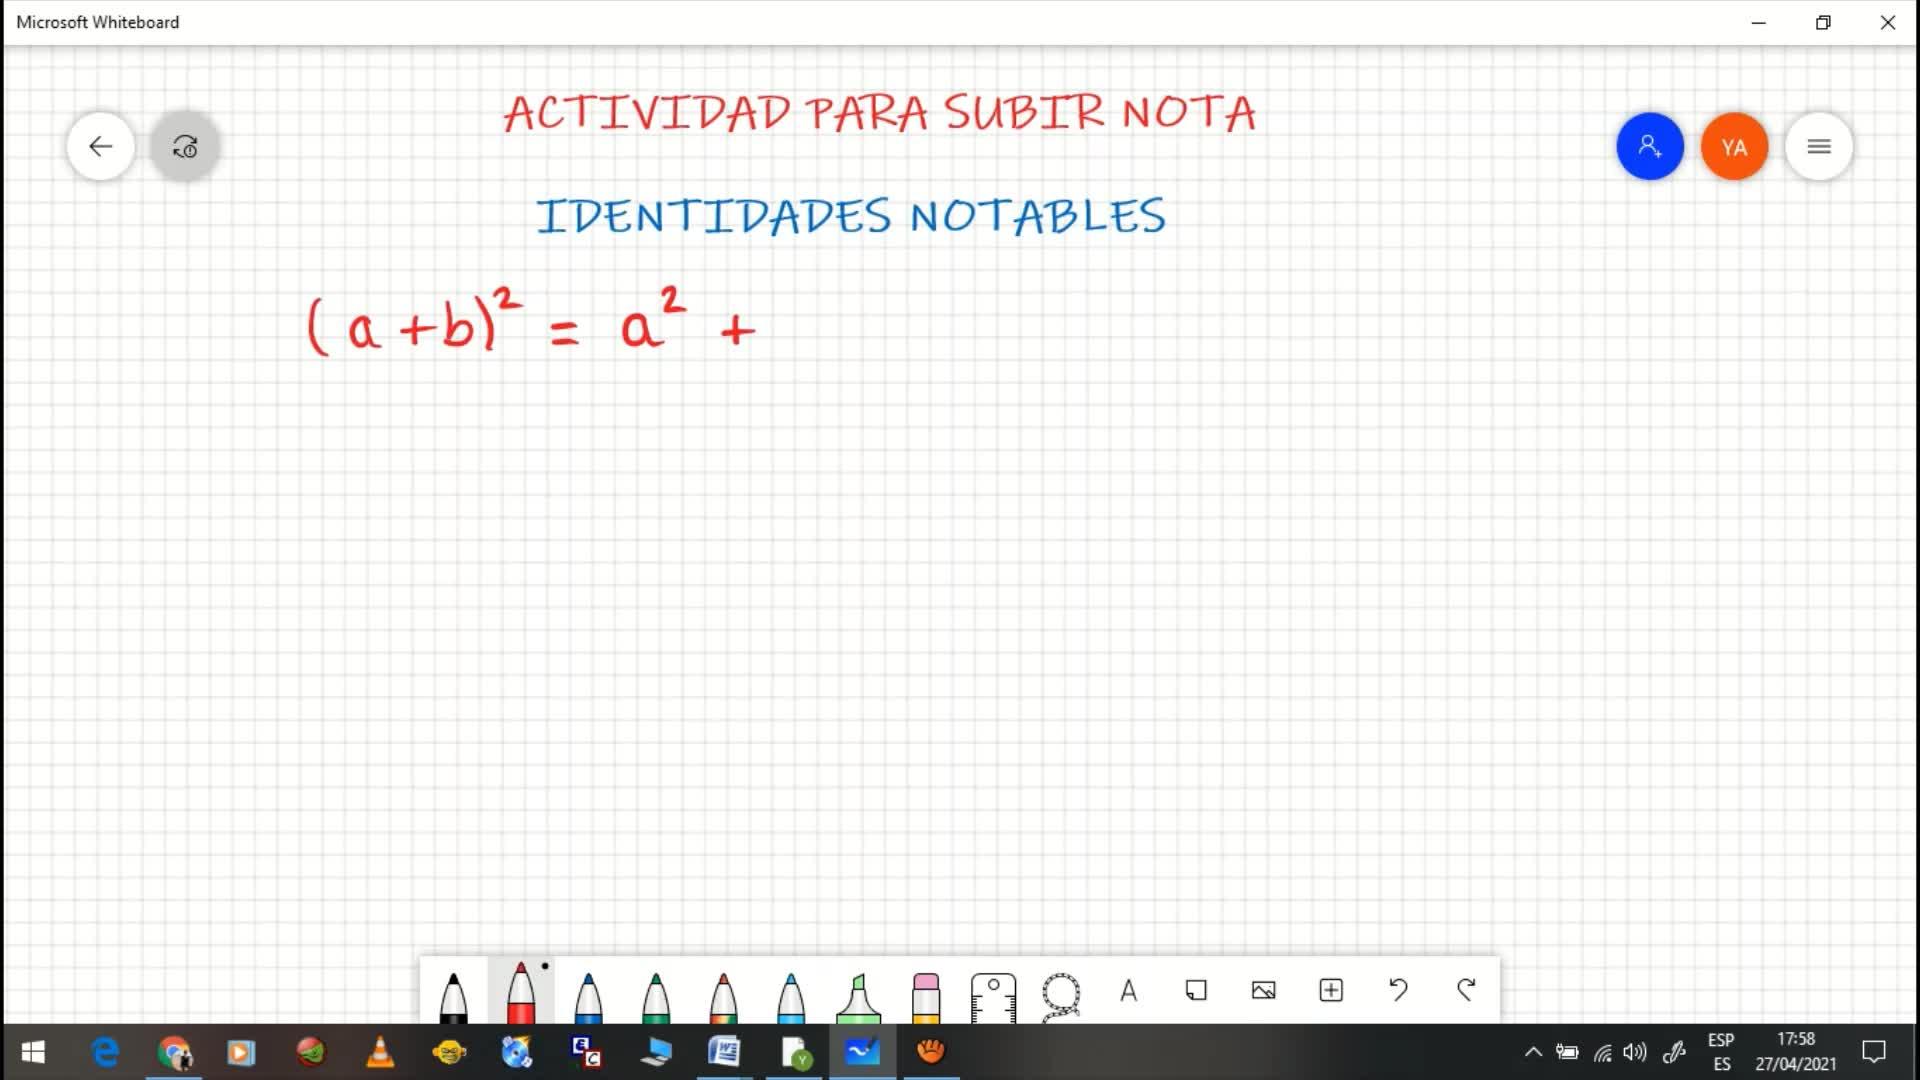Viewport: 1920px width, 1080px height.
Task: Show hidden system tray icons
Action: [x=1532, y=1051]
